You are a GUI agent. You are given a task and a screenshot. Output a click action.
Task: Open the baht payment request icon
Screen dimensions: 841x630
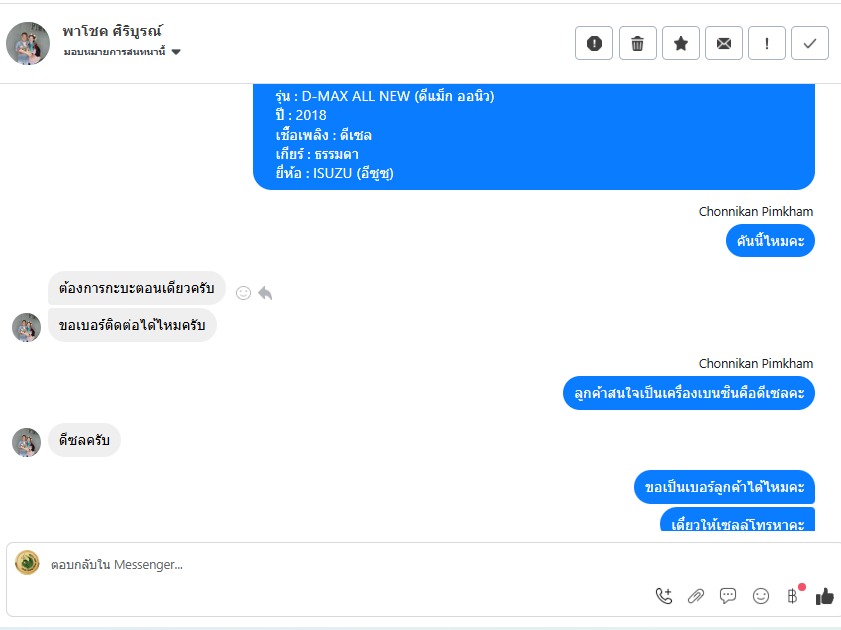(x=794, y=595)
